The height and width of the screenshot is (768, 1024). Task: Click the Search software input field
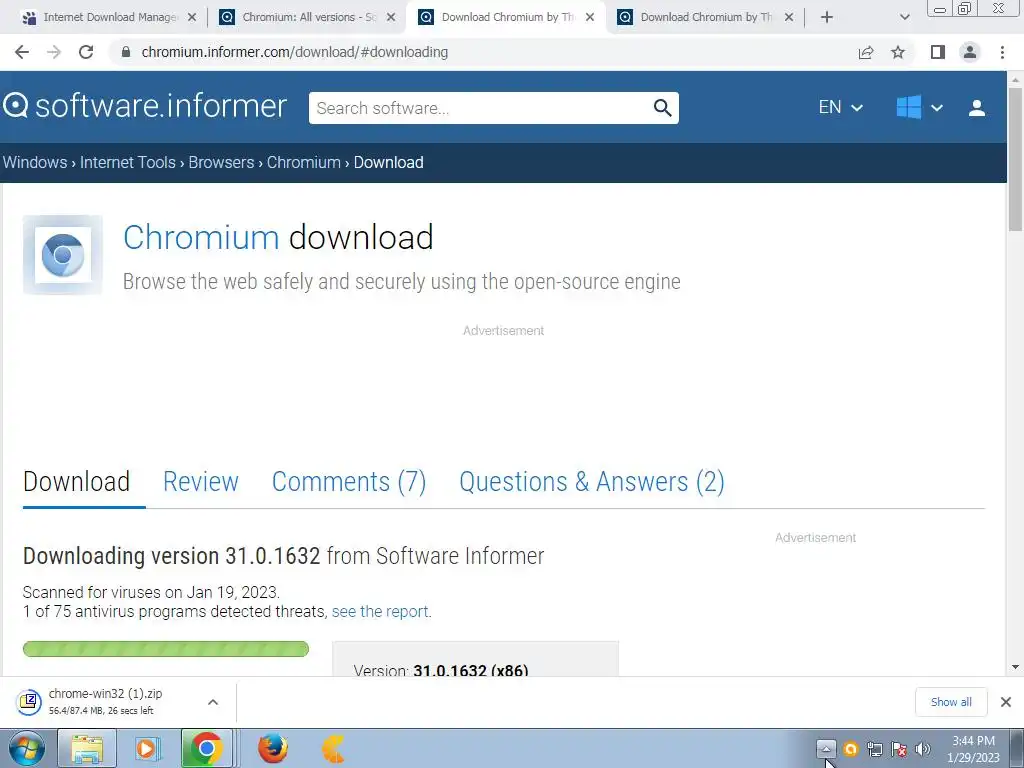(x=482, y=108)
